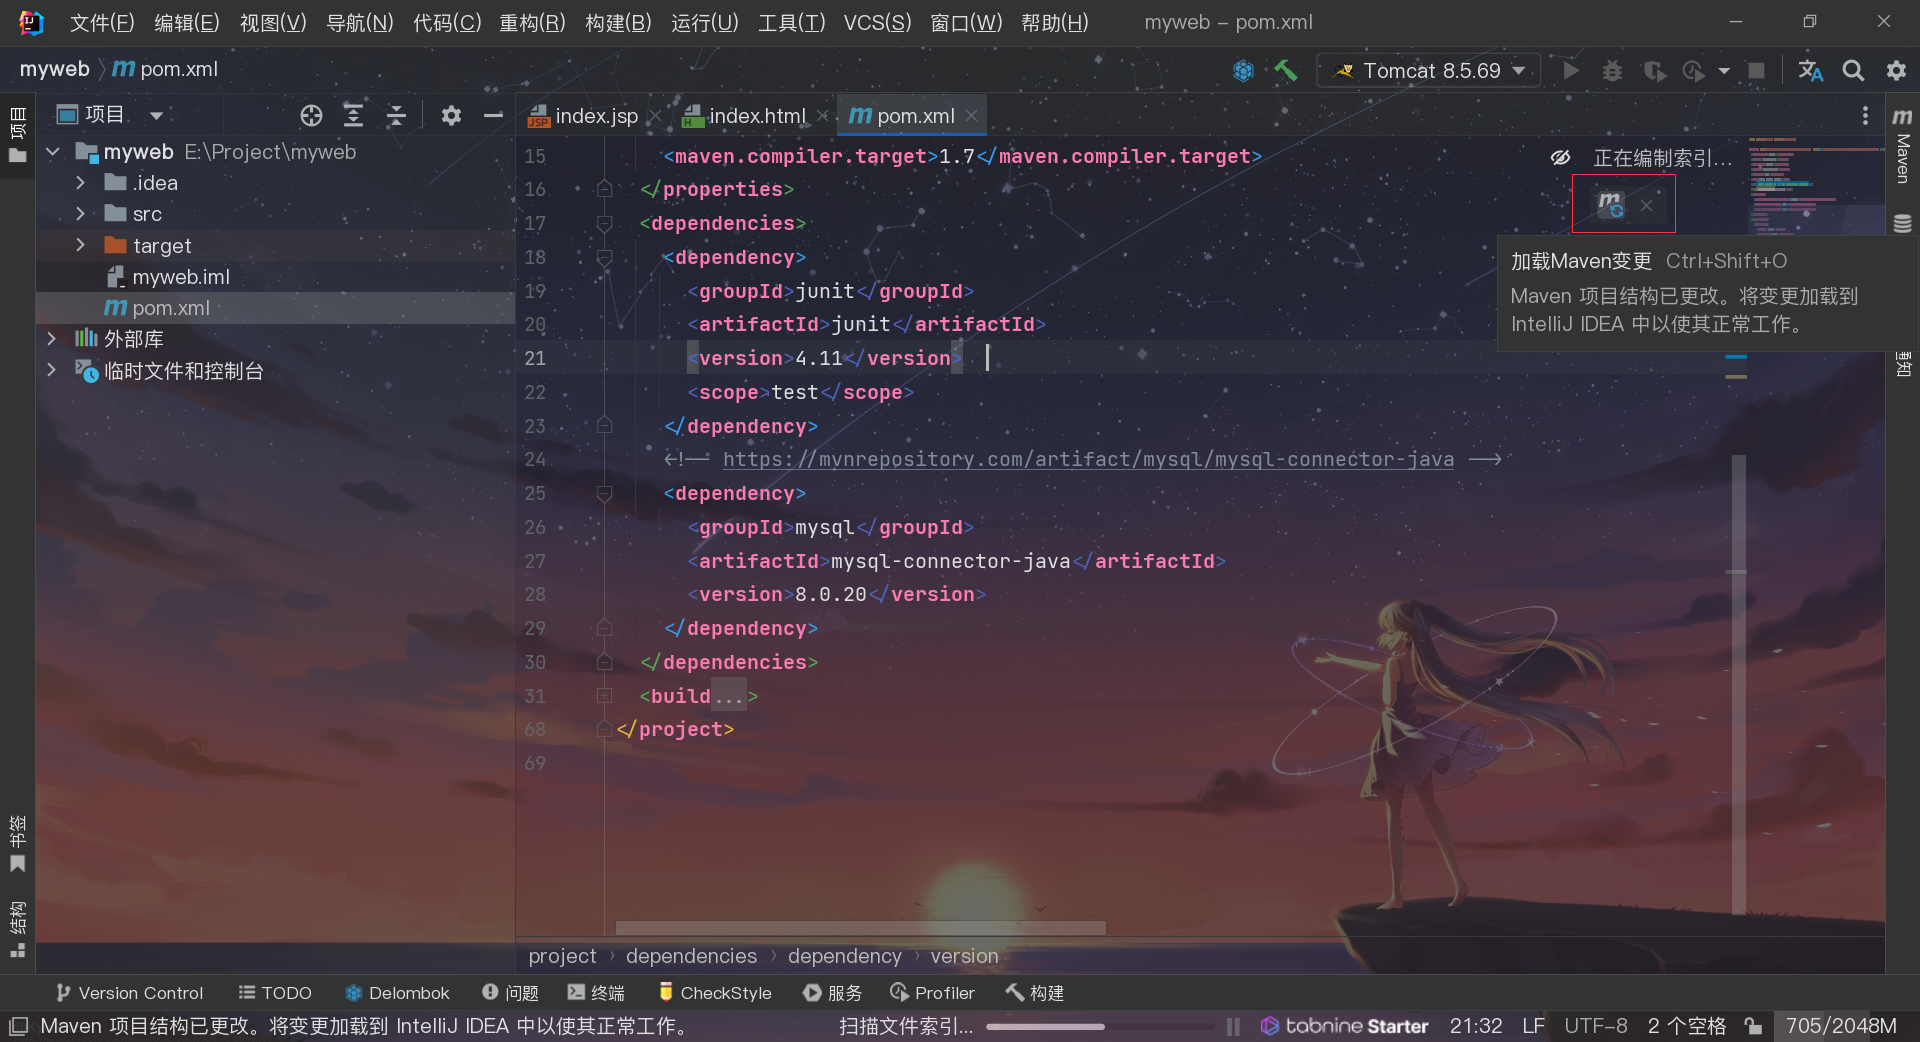Screen dimensions: 1920x1042
Task: Open IDE settings gear in top toolbar
Action: click(x=1896, y=71)
